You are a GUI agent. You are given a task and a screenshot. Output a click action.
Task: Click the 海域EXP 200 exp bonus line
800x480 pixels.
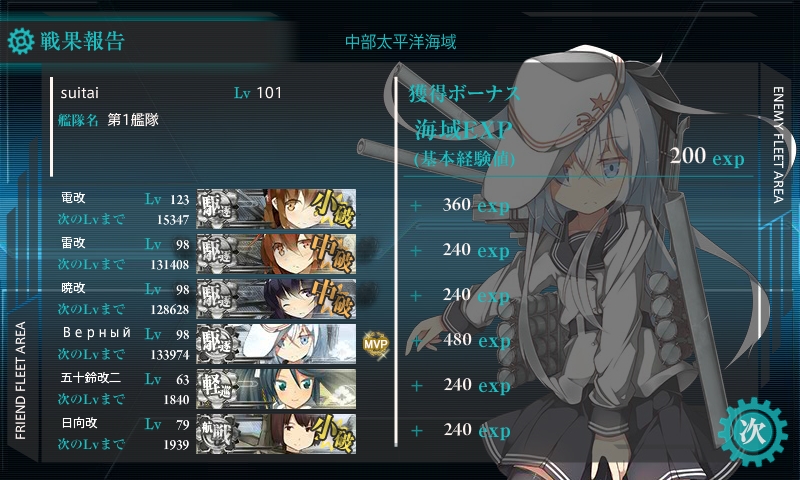[x=579, y=144]
